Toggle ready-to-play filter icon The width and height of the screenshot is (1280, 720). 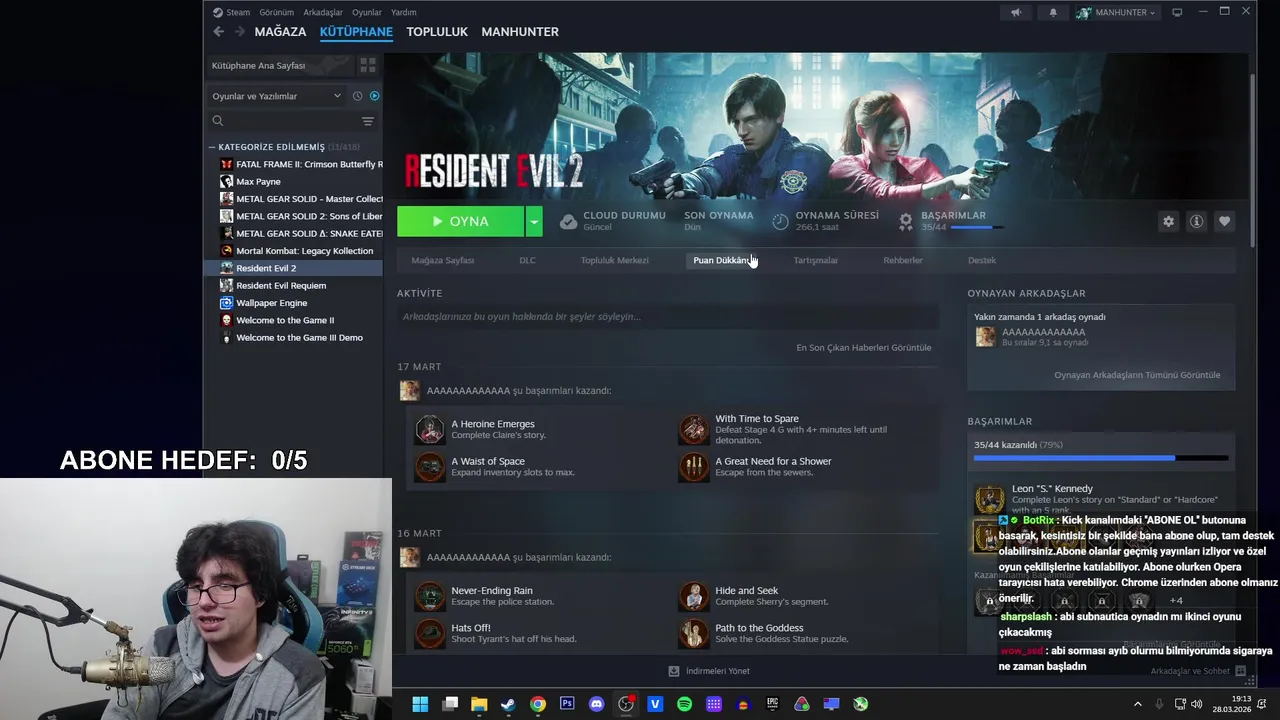374,96
